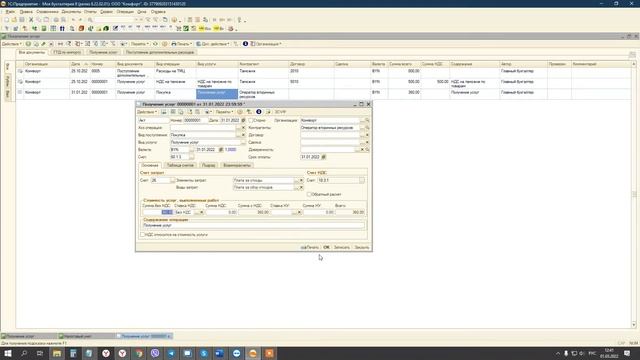Screen dimensions: 640x360
Task: Click the Сумма без НДС input cell
Action: tap(158, 212)
